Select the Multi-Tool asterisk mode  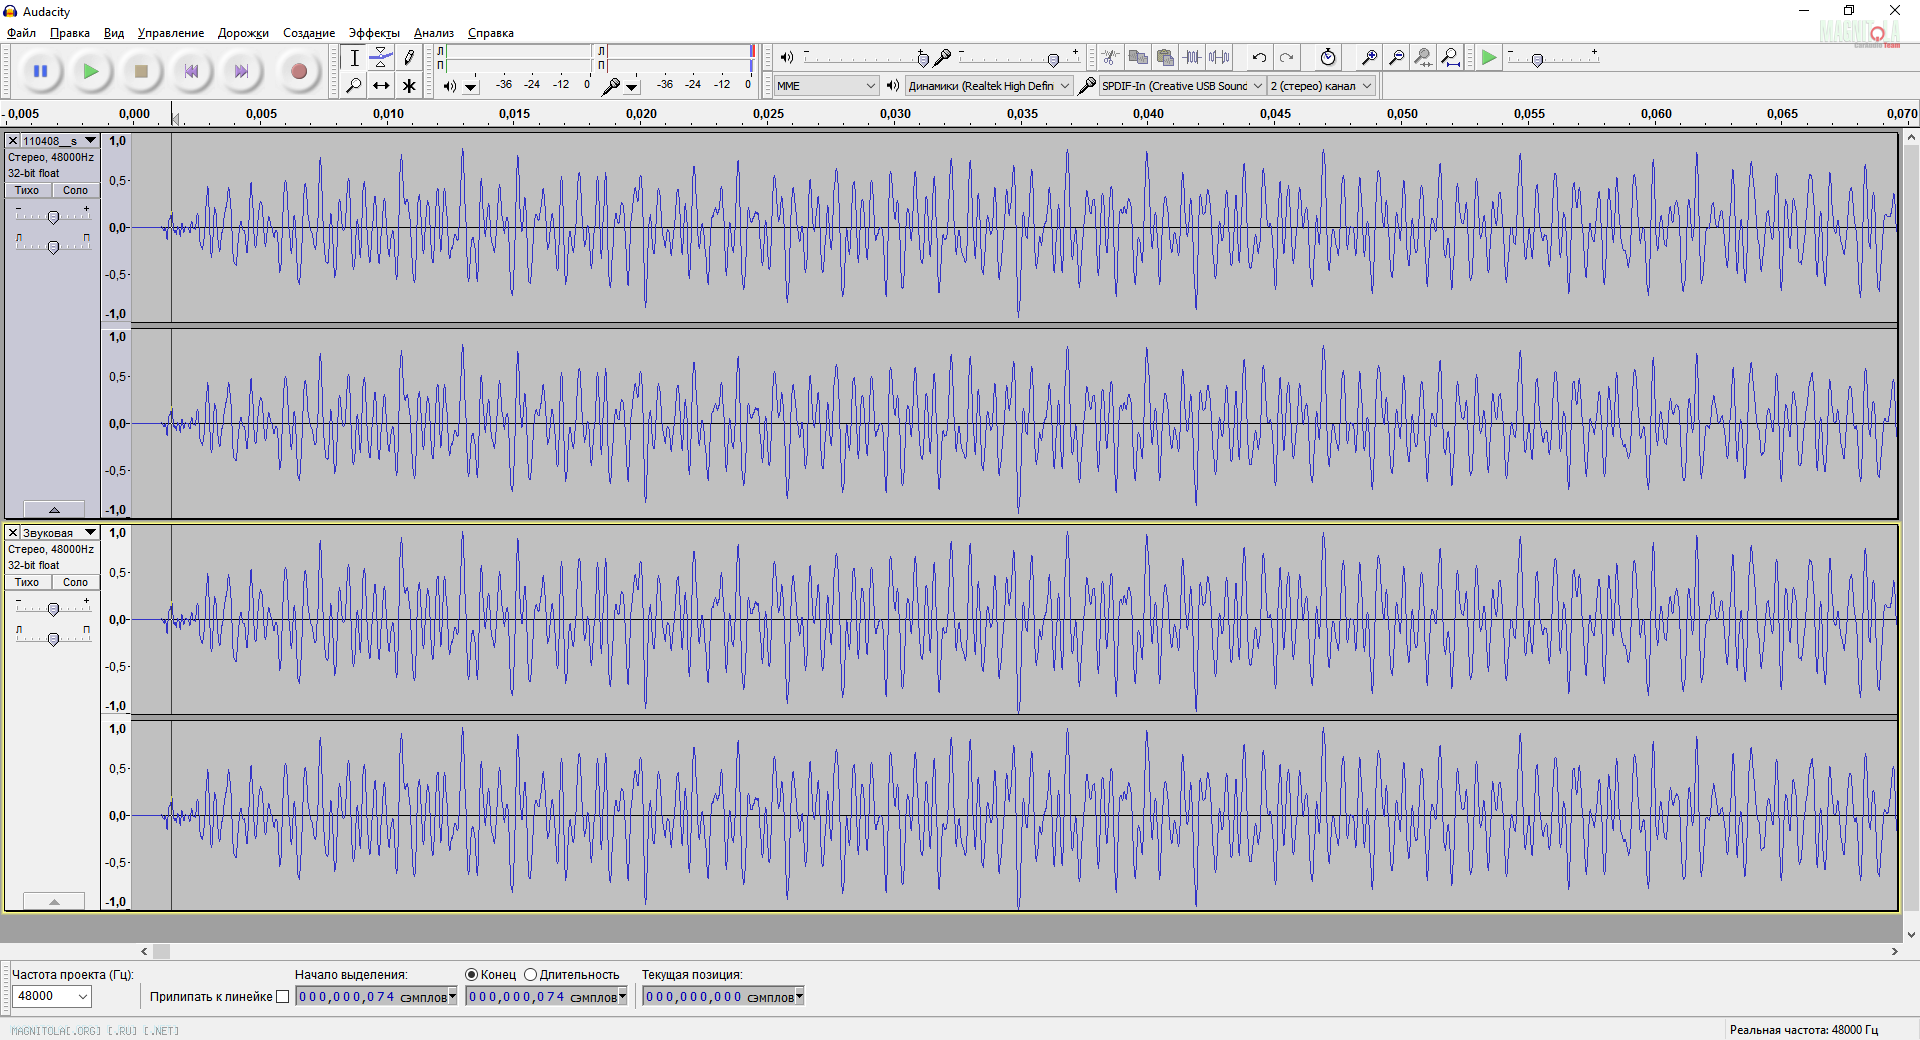(x=408, y=86)
